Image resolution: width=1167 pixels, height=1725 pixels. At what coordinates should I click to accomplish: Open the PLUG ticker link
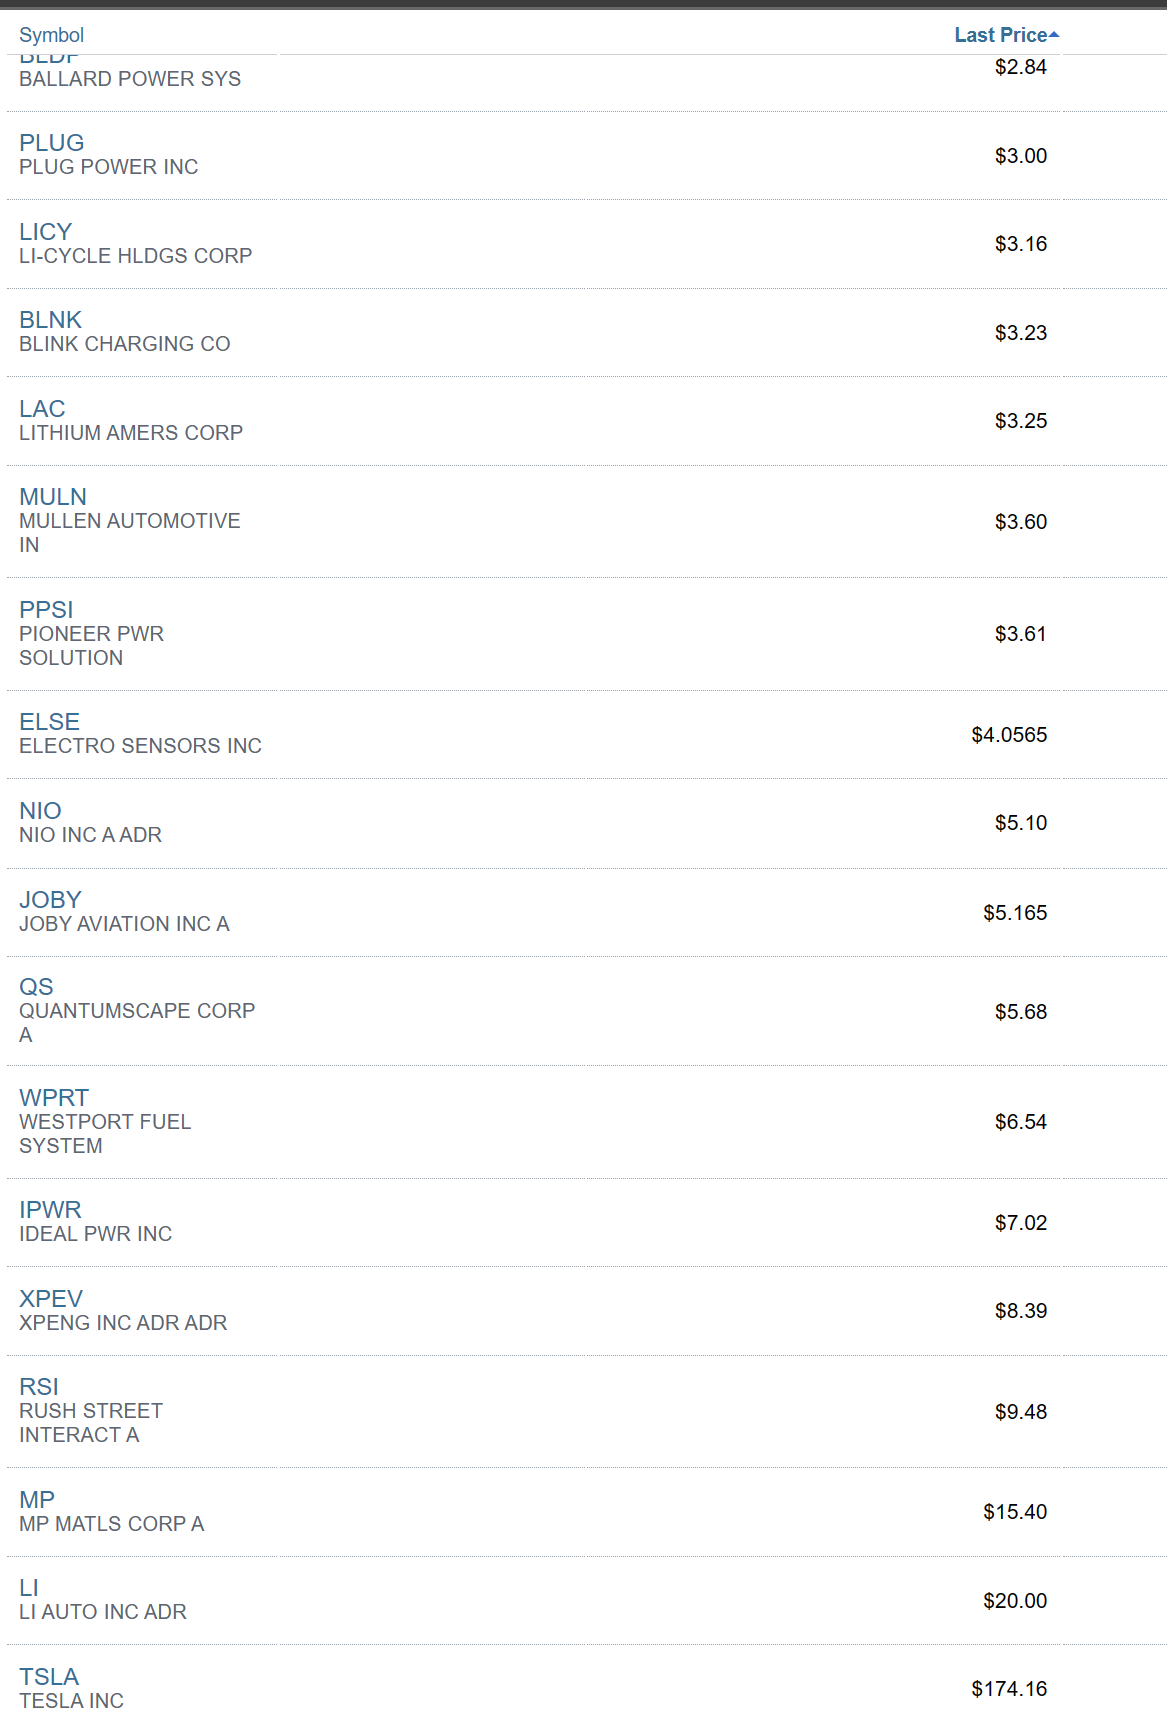tap(51, 143)
